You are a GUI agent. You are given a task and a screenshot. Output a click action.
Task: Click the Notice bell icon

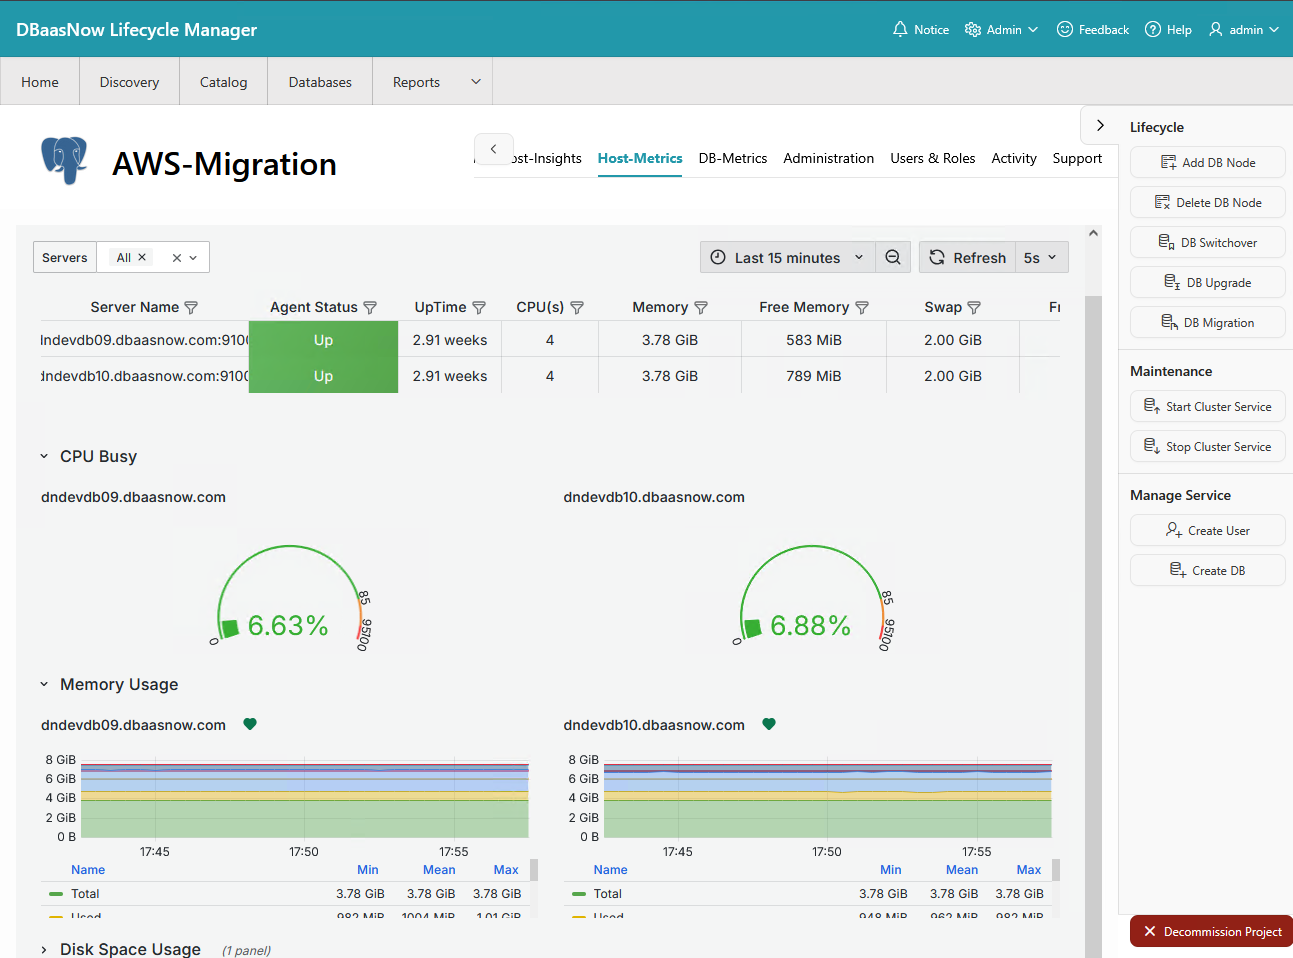(x=900, y=30)
